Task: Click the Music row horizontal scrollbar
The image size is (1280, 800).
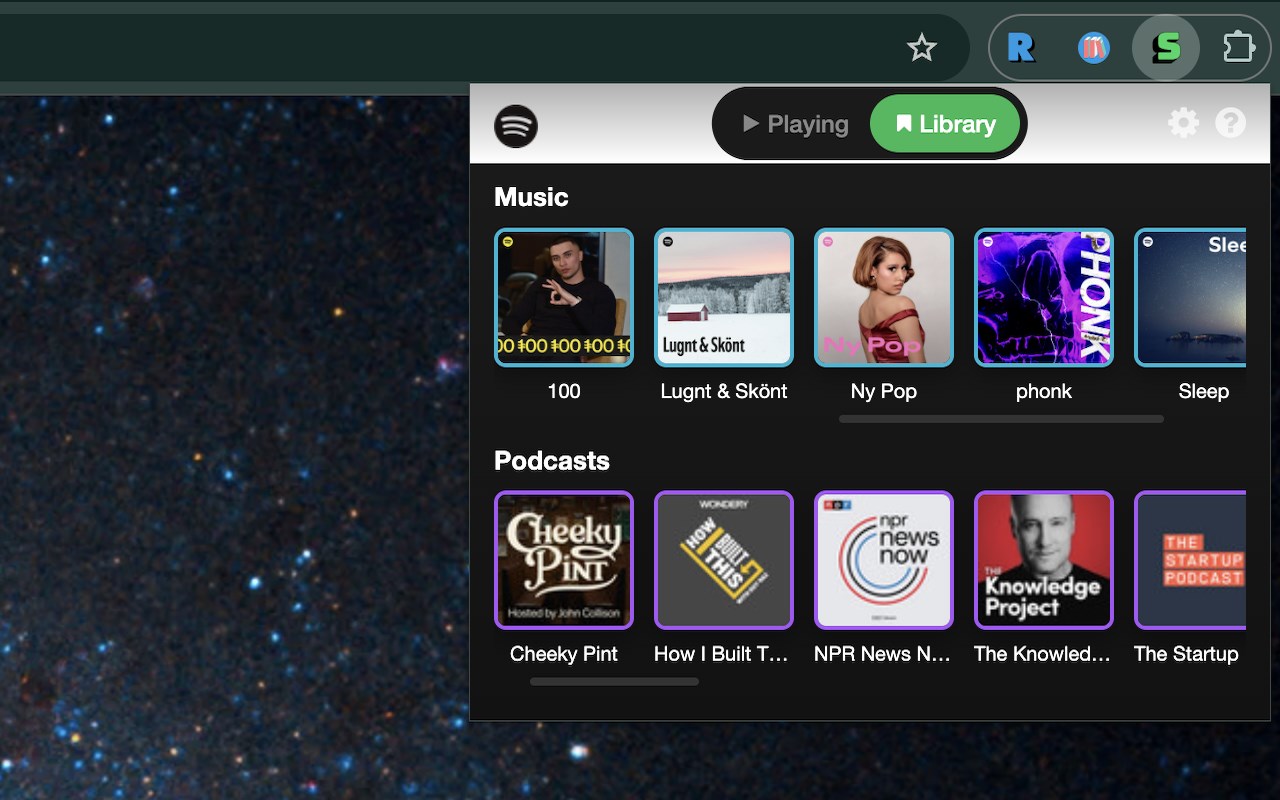Action: tap(1002, 419)
